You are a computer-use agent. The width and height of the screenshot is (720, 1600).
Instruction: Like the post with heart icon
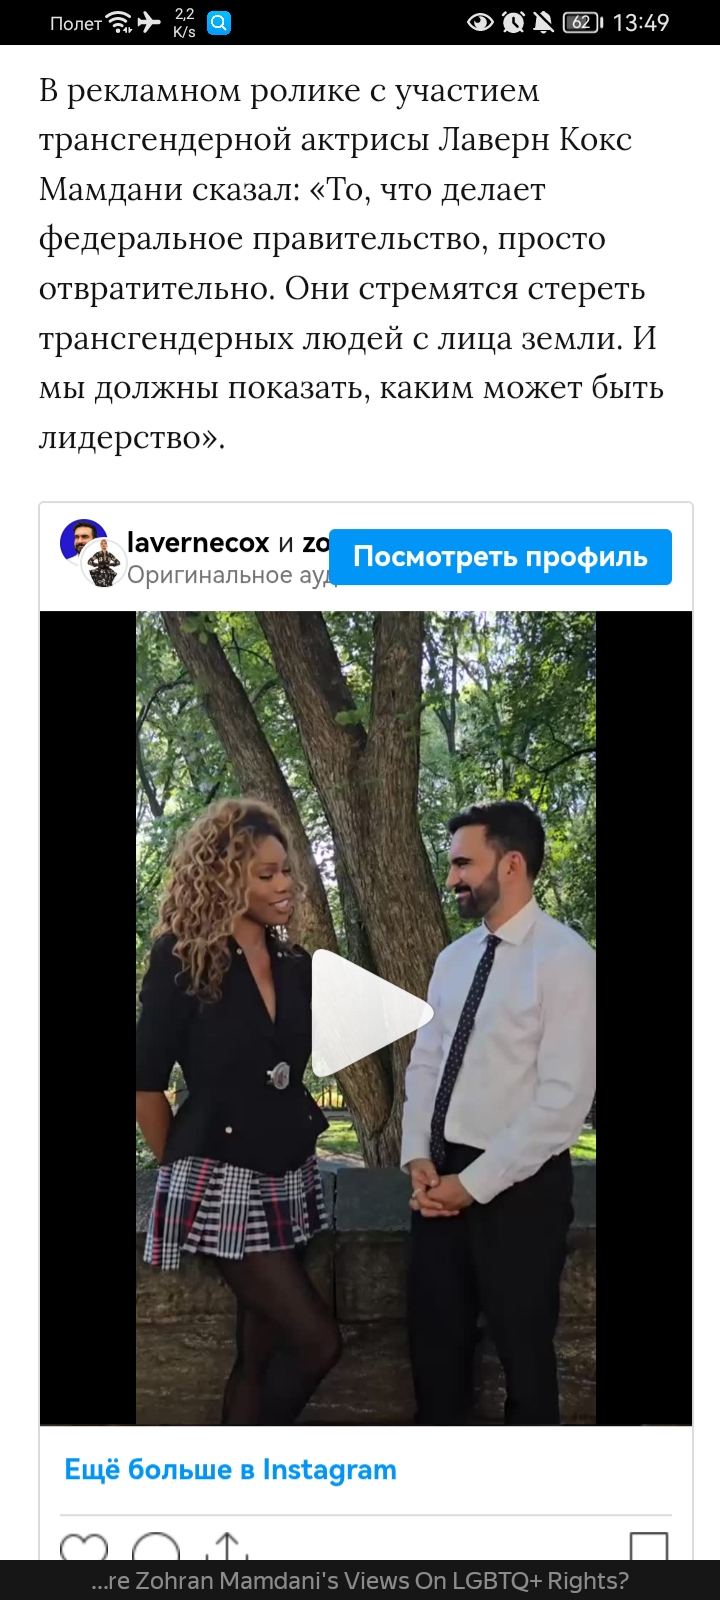pyautogui.click(x=84, y=1546)
